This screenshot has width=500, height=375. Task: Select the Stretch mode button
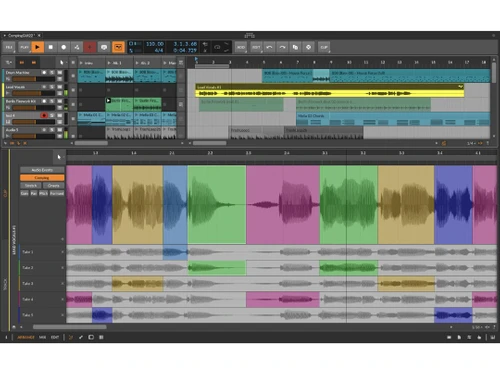31,186
